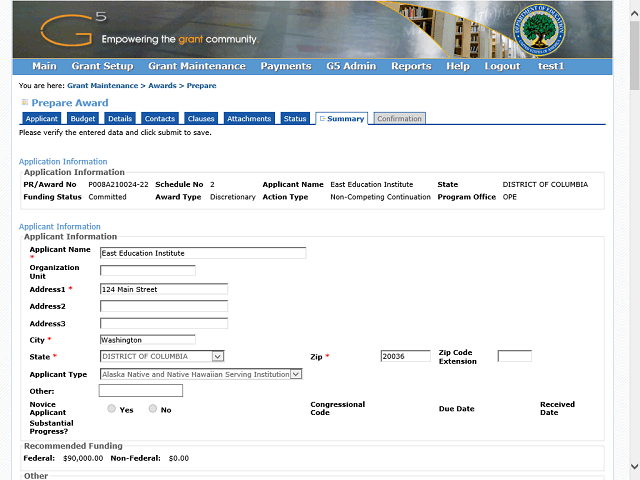Click the Zip code input field
The image size is (640, 480).
(x=405, y=356)
